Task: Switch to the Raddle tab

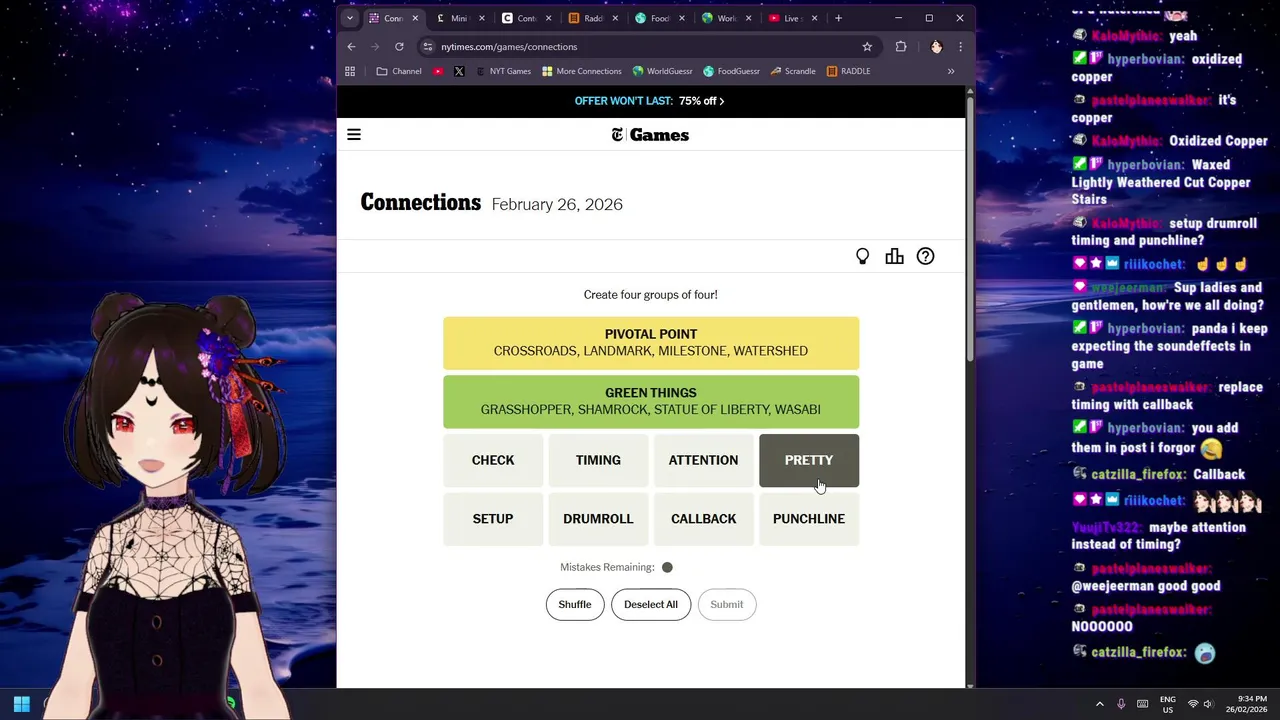Action: 593,18
